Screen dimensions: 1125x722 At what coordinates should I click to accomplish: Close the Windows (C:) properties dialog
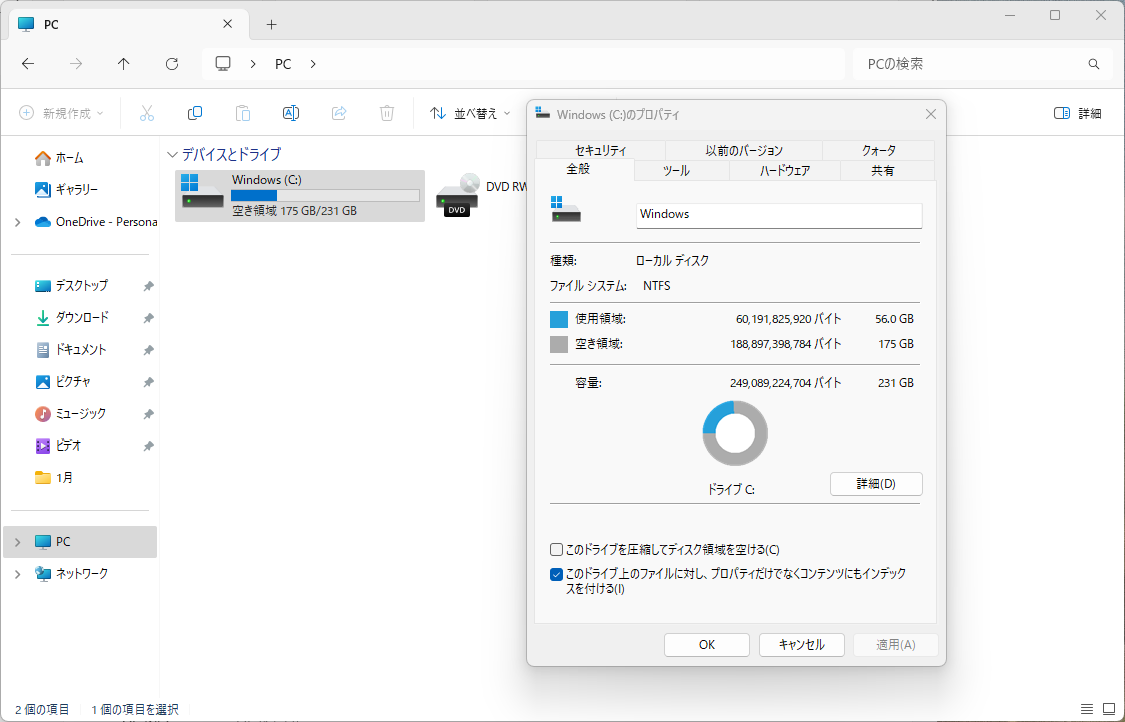click(931, 114)
